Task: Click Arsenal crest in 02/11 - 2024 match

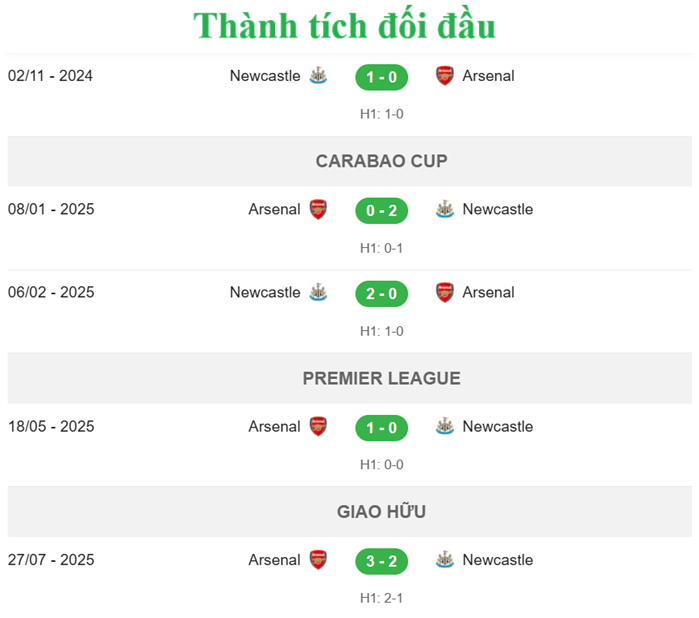Action: [445, 76]
